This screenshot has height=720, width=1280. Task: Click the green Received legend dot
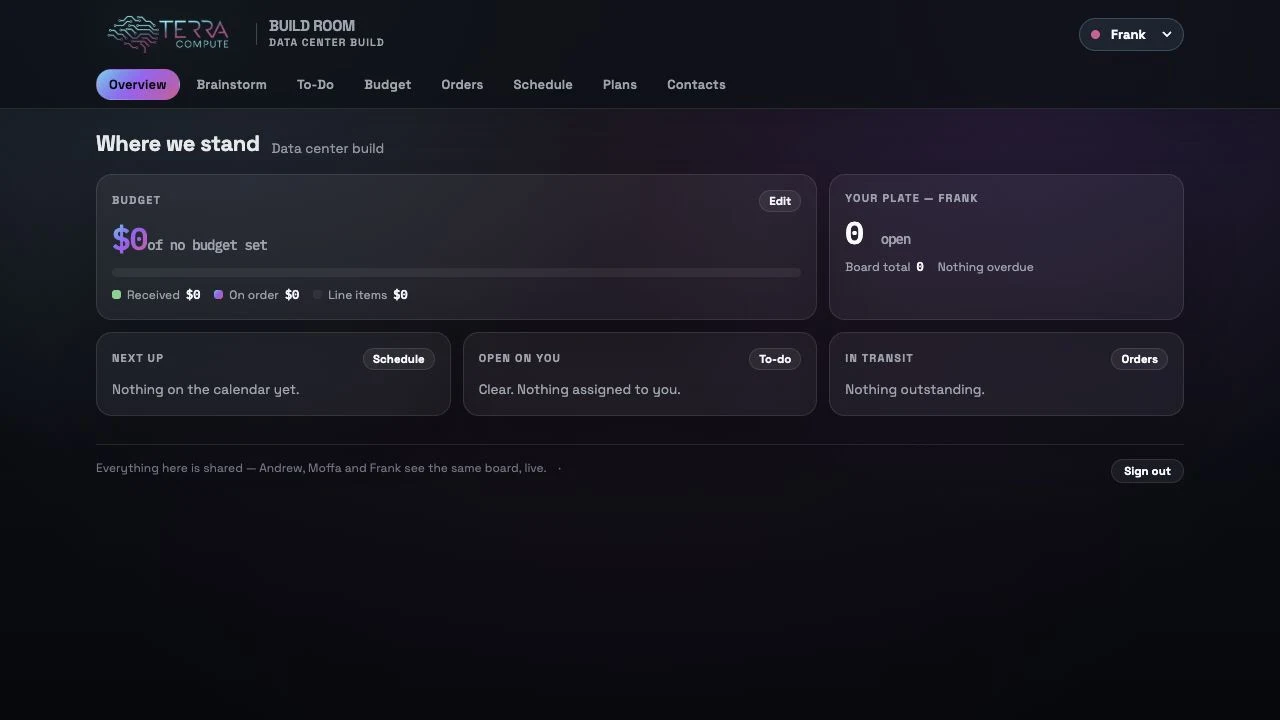click(116, 295)
